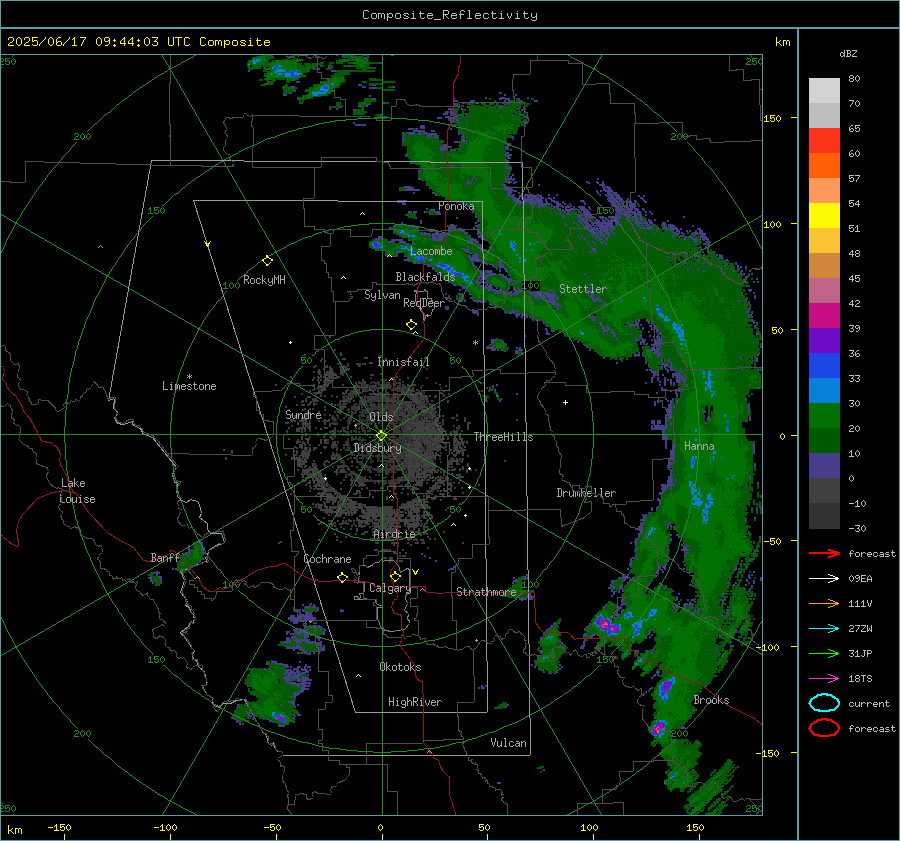The image size is (900, 841).
Task: Click the dBZ legend heading
Action: [848, 53]
